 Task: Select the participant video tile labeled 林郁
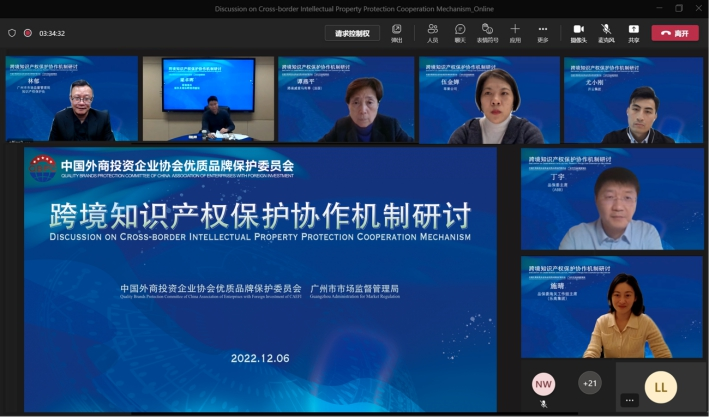[71, 99]
